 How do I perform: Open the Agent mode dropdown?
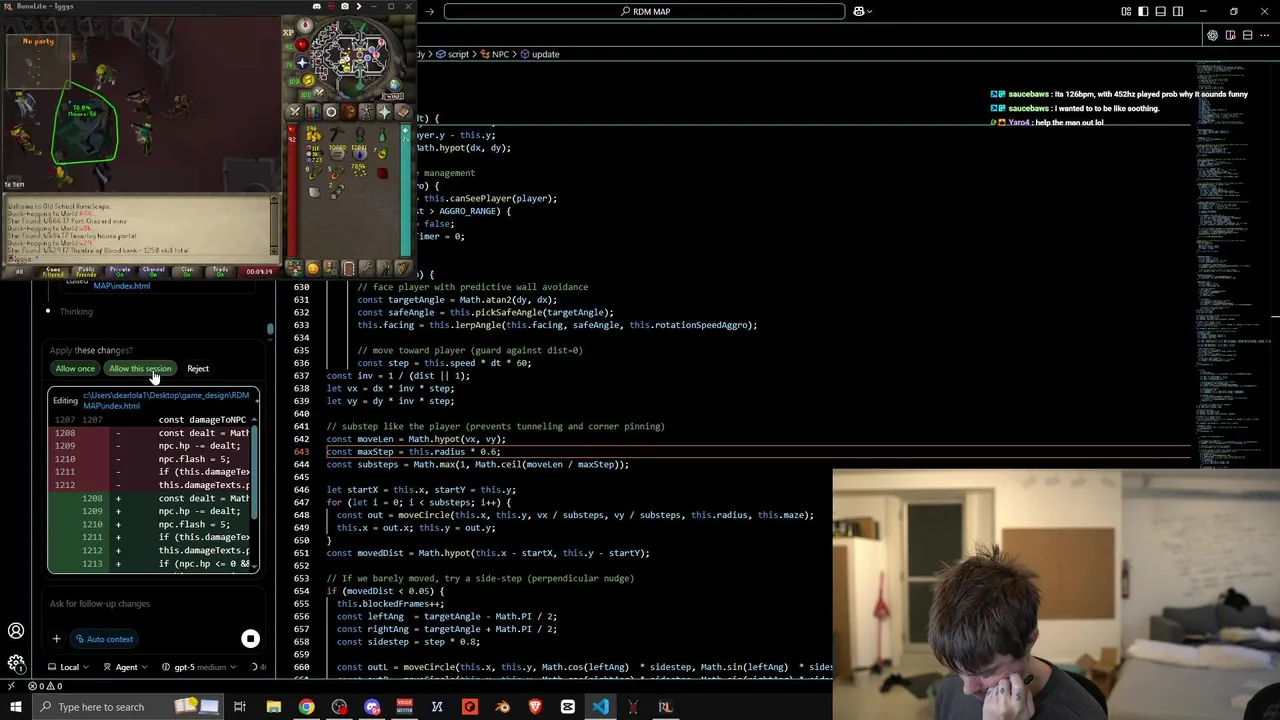click(126, 667)
